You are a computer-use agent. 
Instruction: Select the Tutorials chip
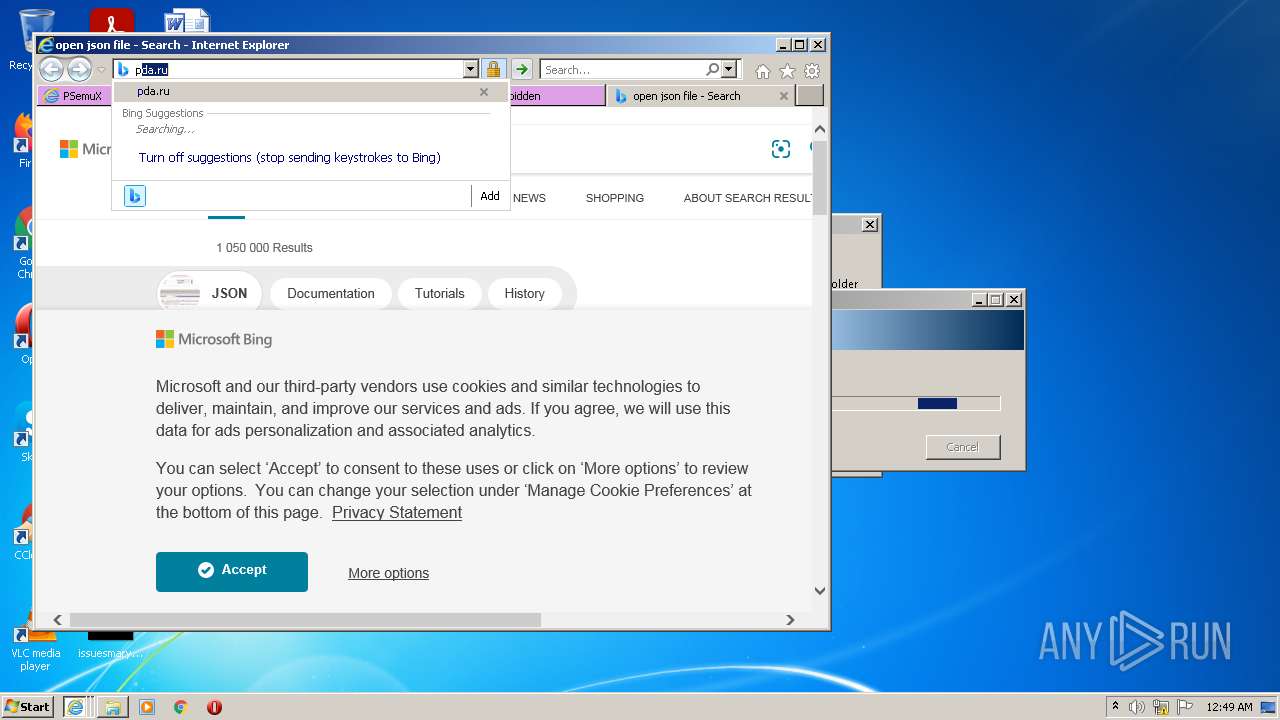pos(440,293)
